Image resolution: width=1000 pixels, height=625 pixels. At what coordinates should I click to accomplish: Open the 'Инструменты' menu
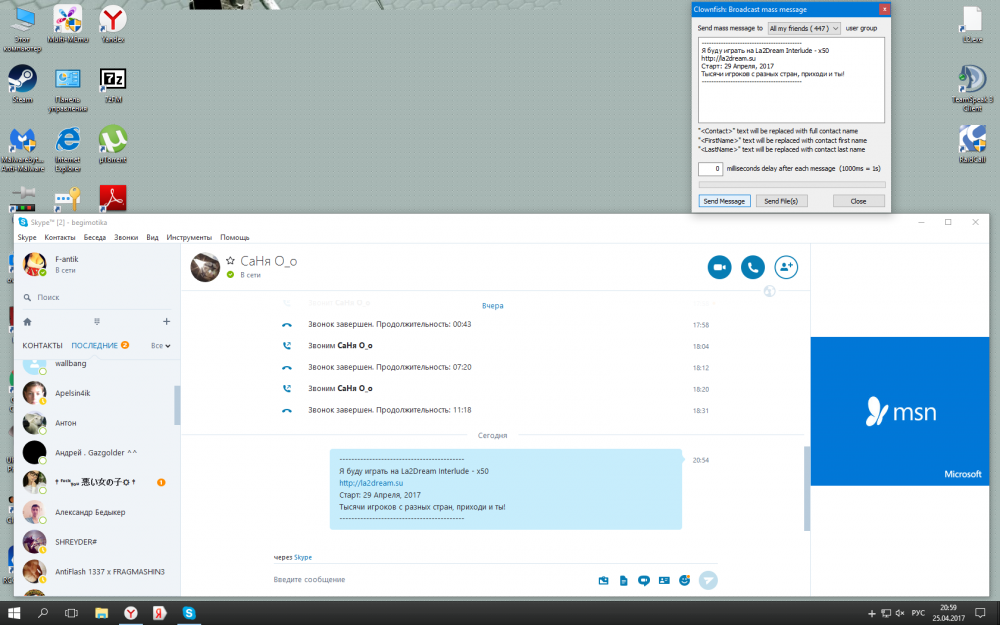pyautogui.click(x=189, y=238)
